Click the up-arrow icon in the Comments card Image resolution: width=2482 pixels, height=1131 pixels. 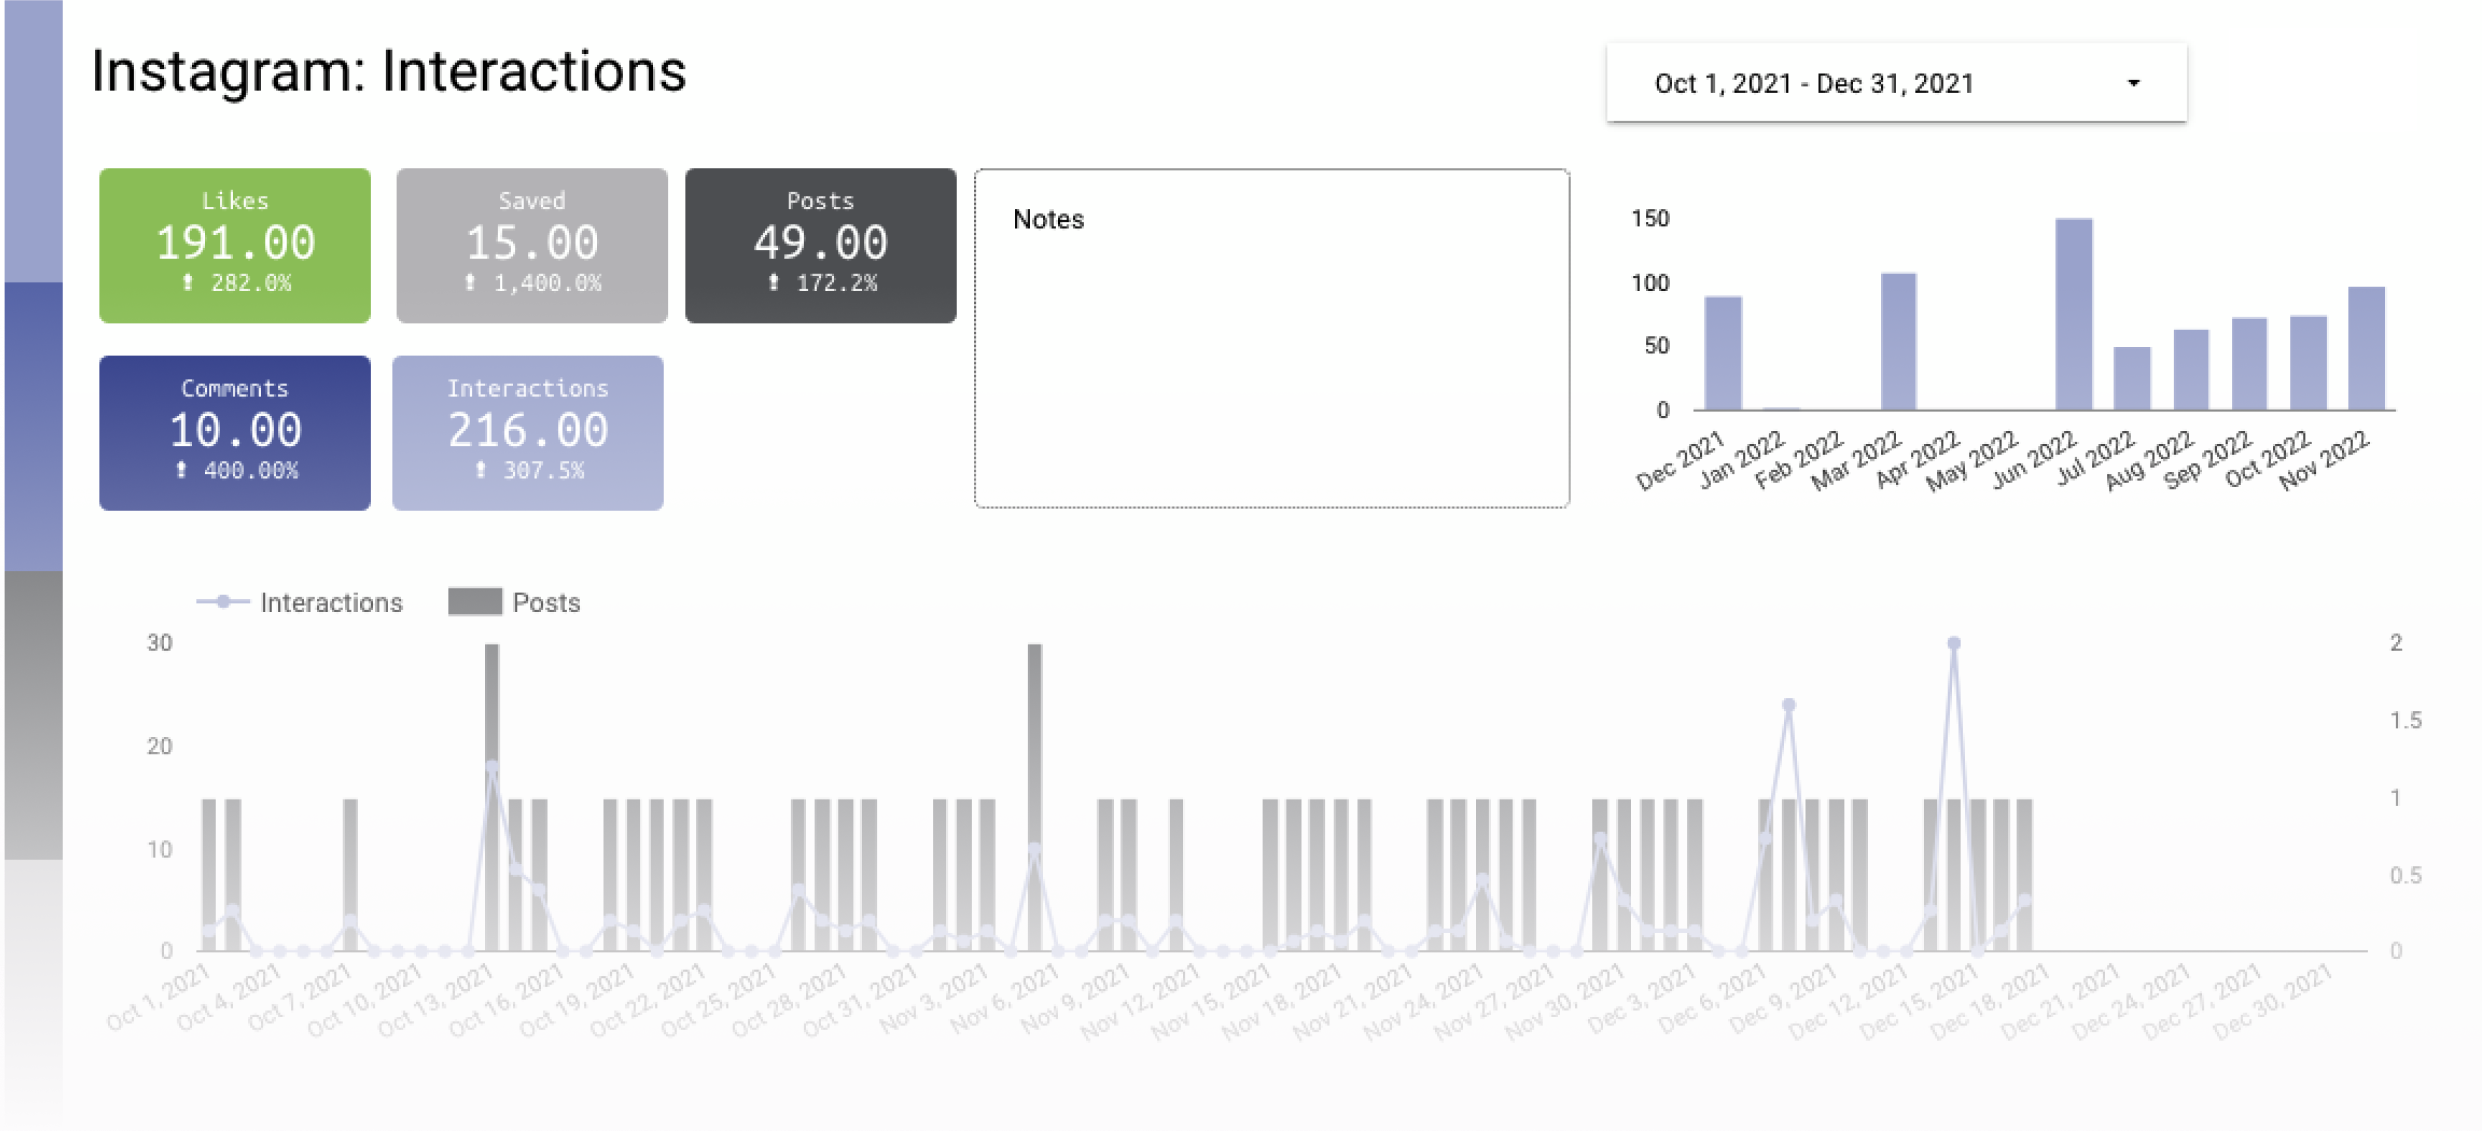pyautogui.click(x=181, y=470)
